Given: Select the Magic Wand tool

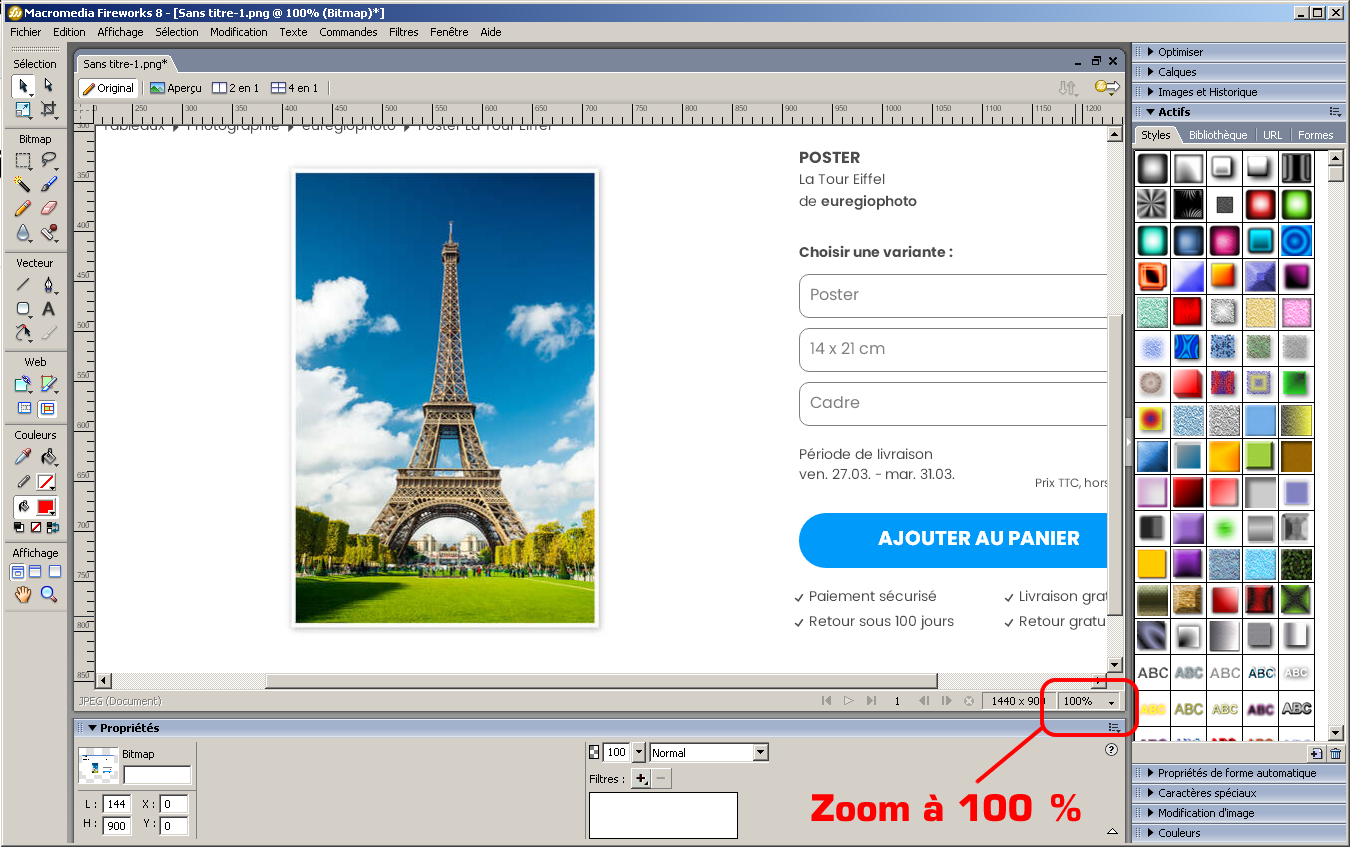Looking at the screenshot, I should 22,184.
